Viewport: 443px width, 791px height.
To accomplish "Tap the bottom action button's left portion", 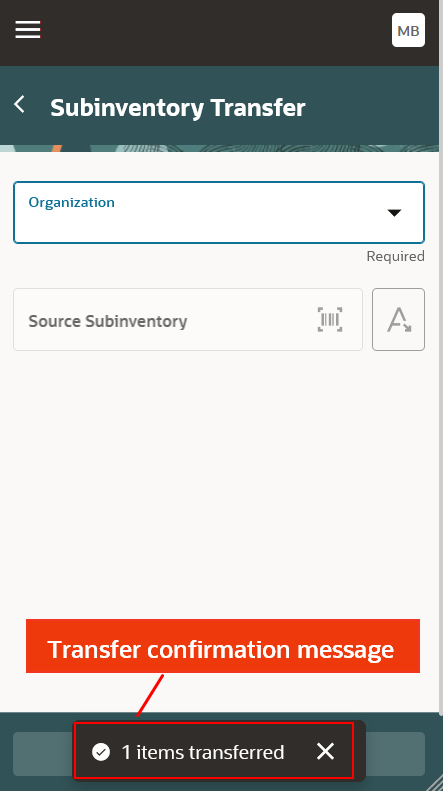I will pyautogui.click(x=43, y=754).
